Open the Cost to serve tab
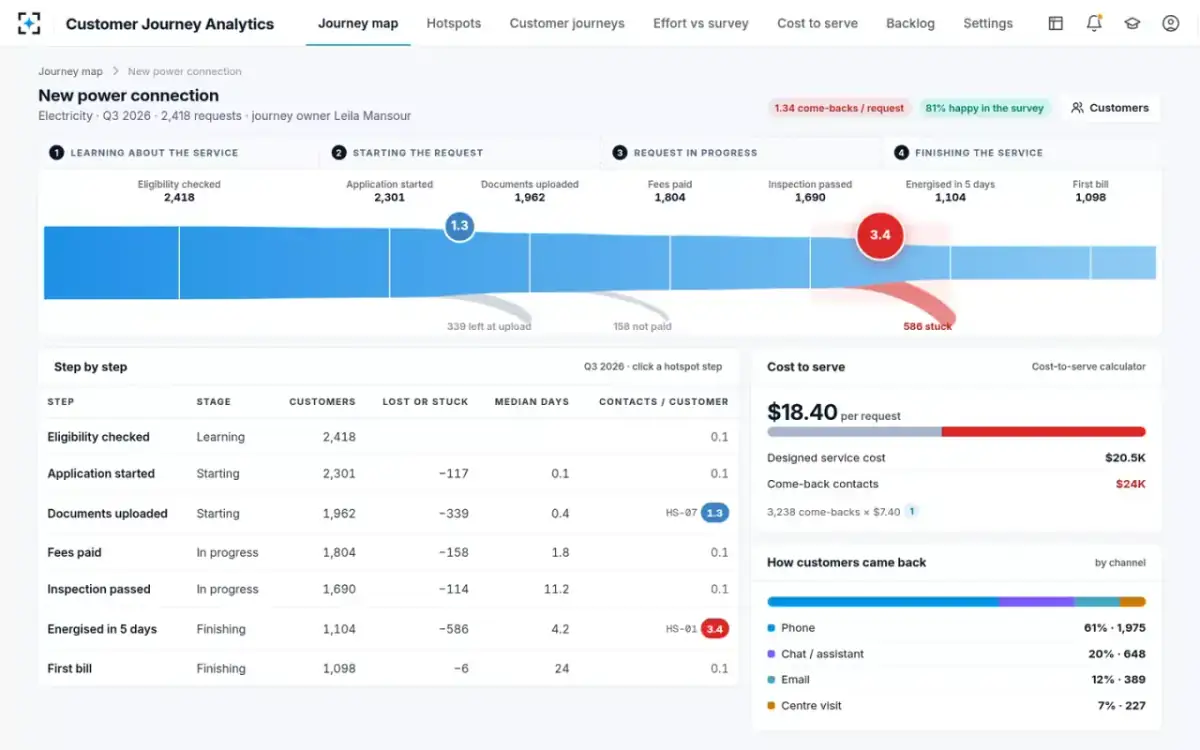The height and width of the screenshot is (750, 1200). pyautogui.click(x=817, y=23)
